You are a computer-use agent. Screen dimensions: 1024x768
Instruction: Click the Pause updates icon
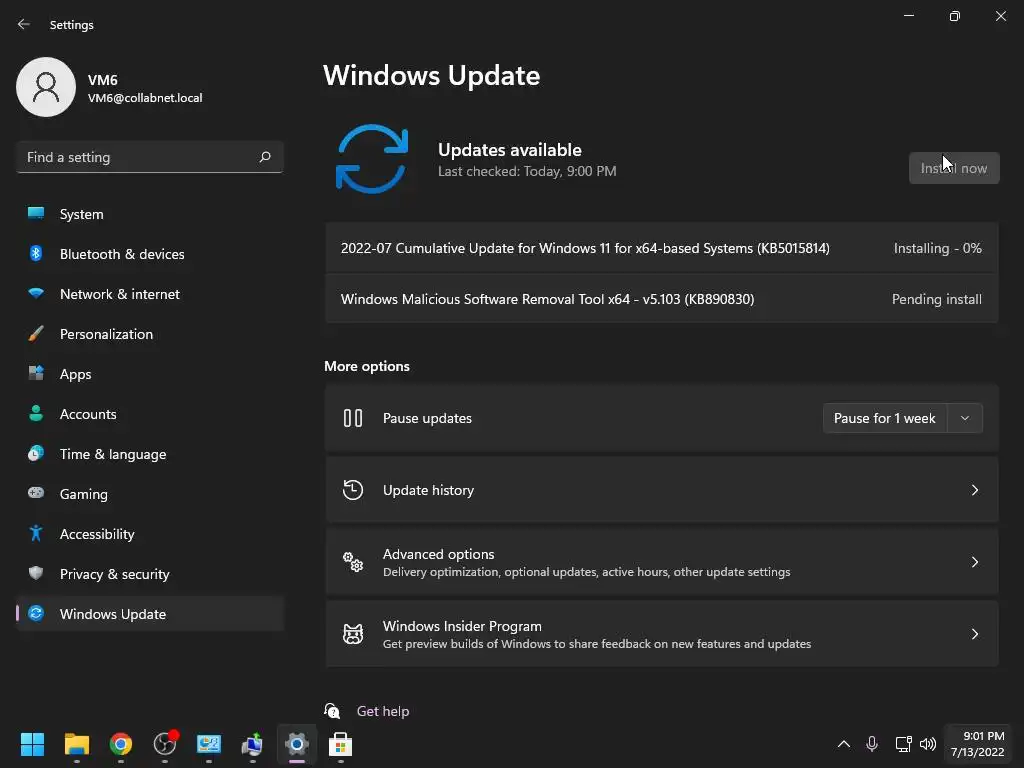[x=353, y=418]
